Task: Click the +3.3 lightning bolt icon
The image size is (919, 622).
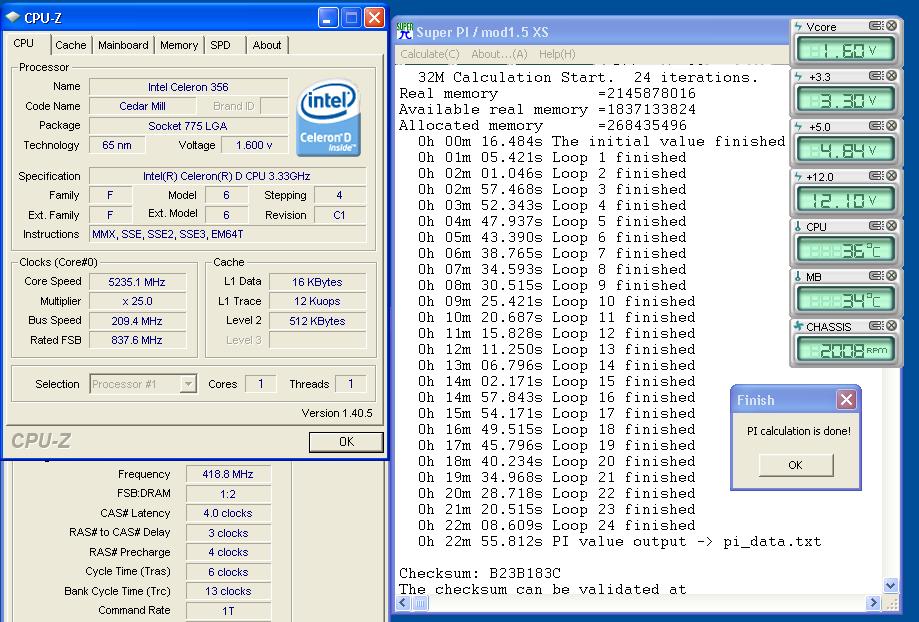Action: [798, 76]
